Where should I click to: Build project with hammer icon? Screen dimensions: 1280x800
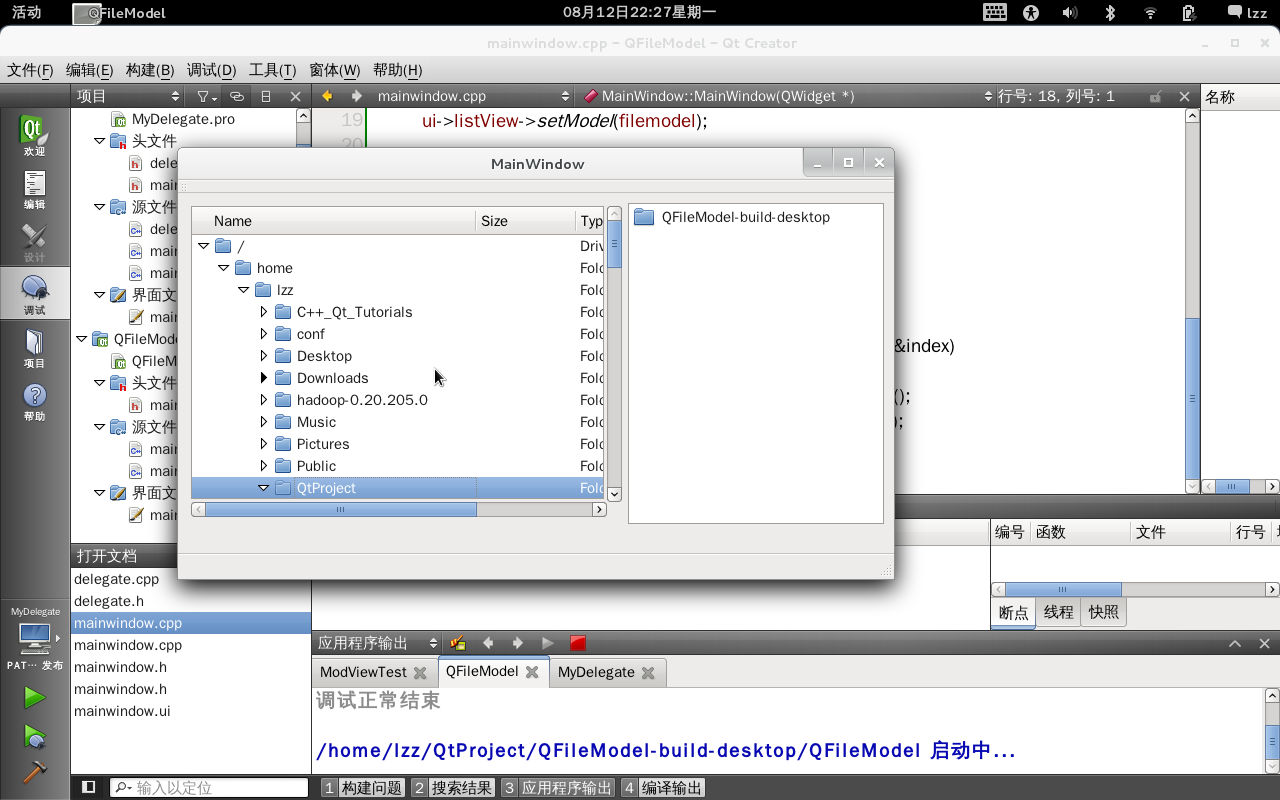(34, 772)
